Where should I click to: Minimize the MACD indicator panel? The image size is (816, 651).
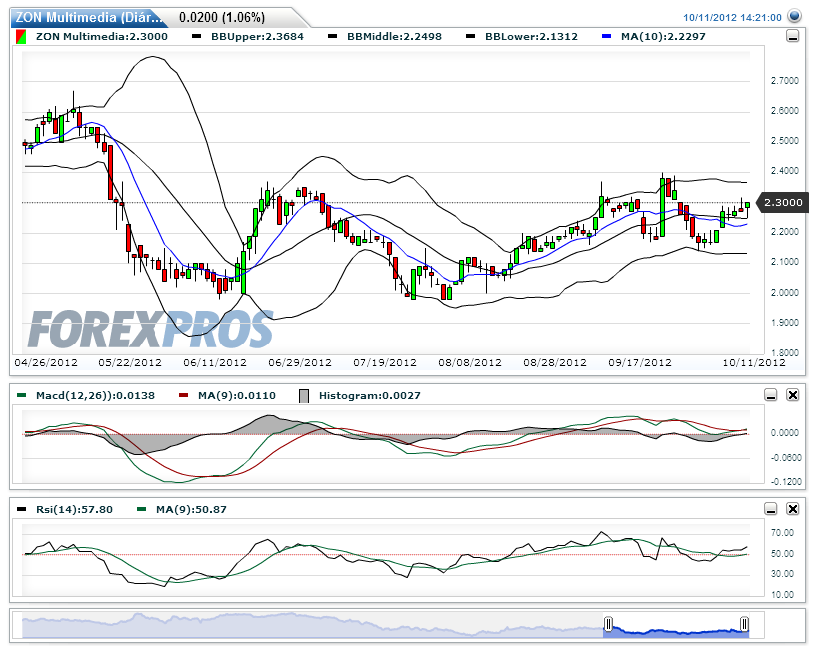click(x=771, y=395)
